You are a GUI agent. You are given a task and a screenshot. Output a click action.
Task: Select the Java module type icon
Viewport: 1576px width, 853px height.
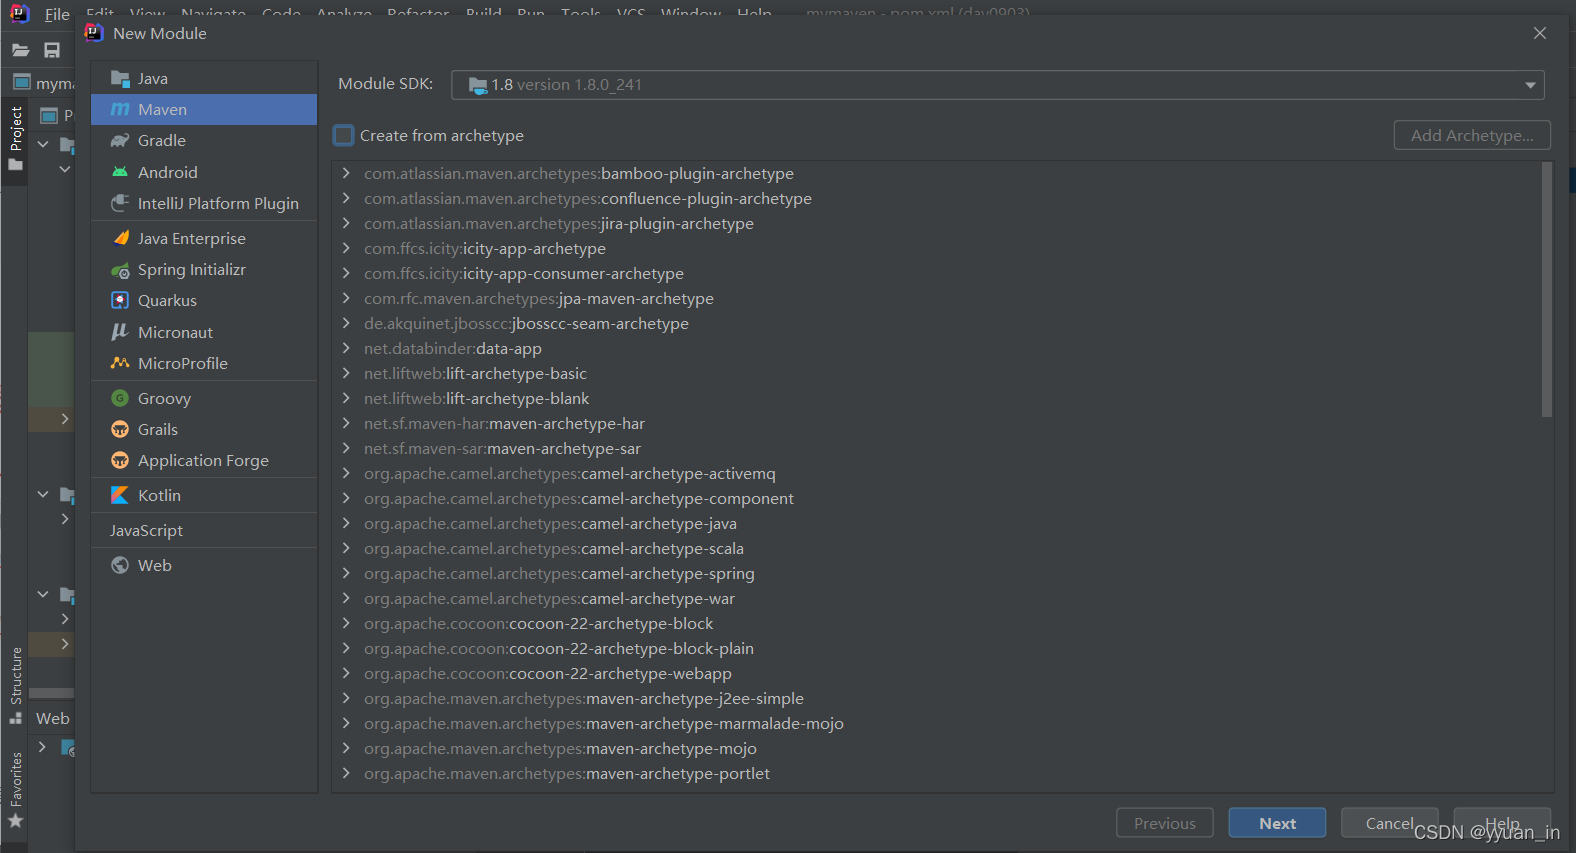tap(120, 78)
